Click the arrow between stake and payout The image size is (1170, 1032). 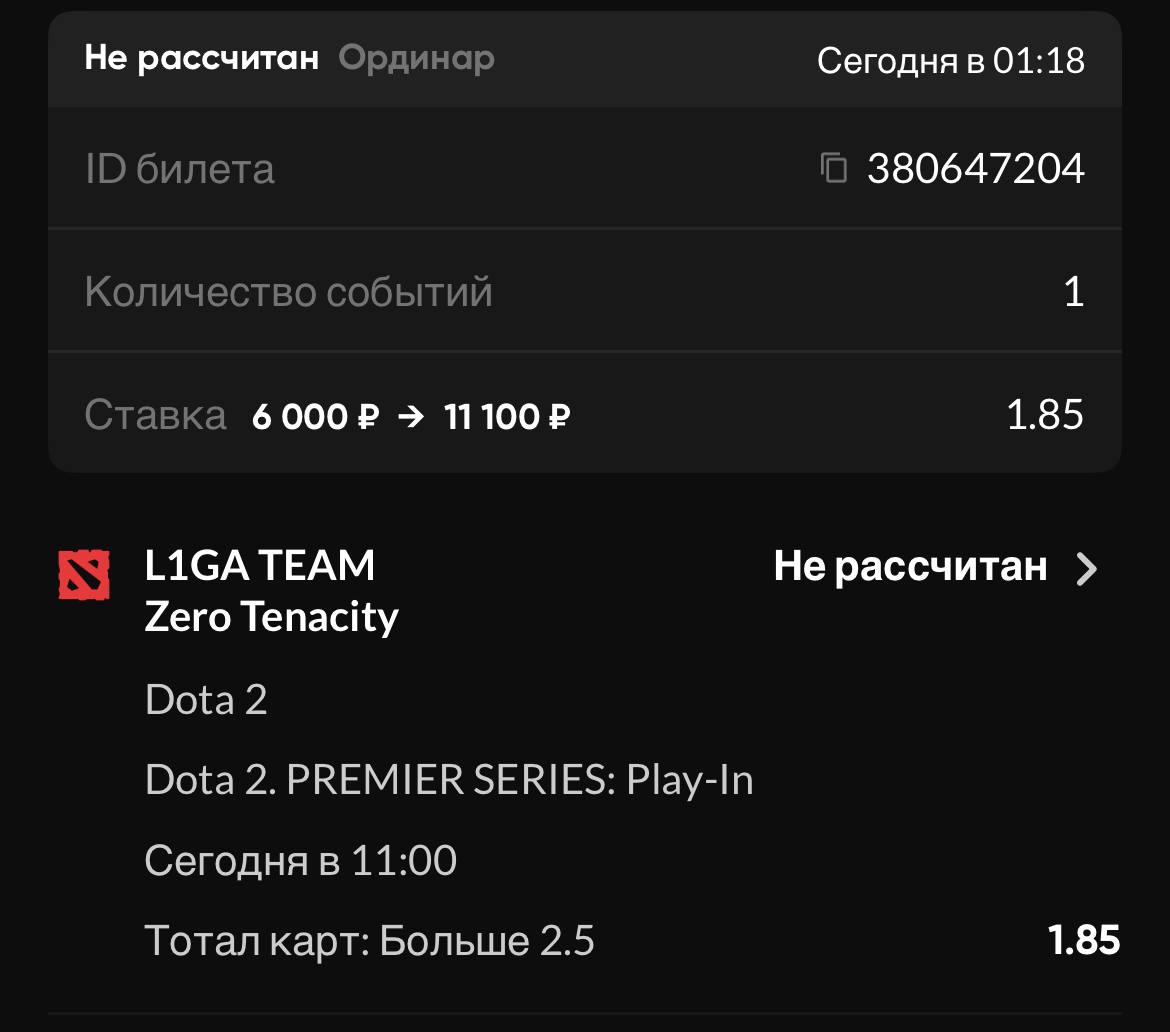pos(411,416)
